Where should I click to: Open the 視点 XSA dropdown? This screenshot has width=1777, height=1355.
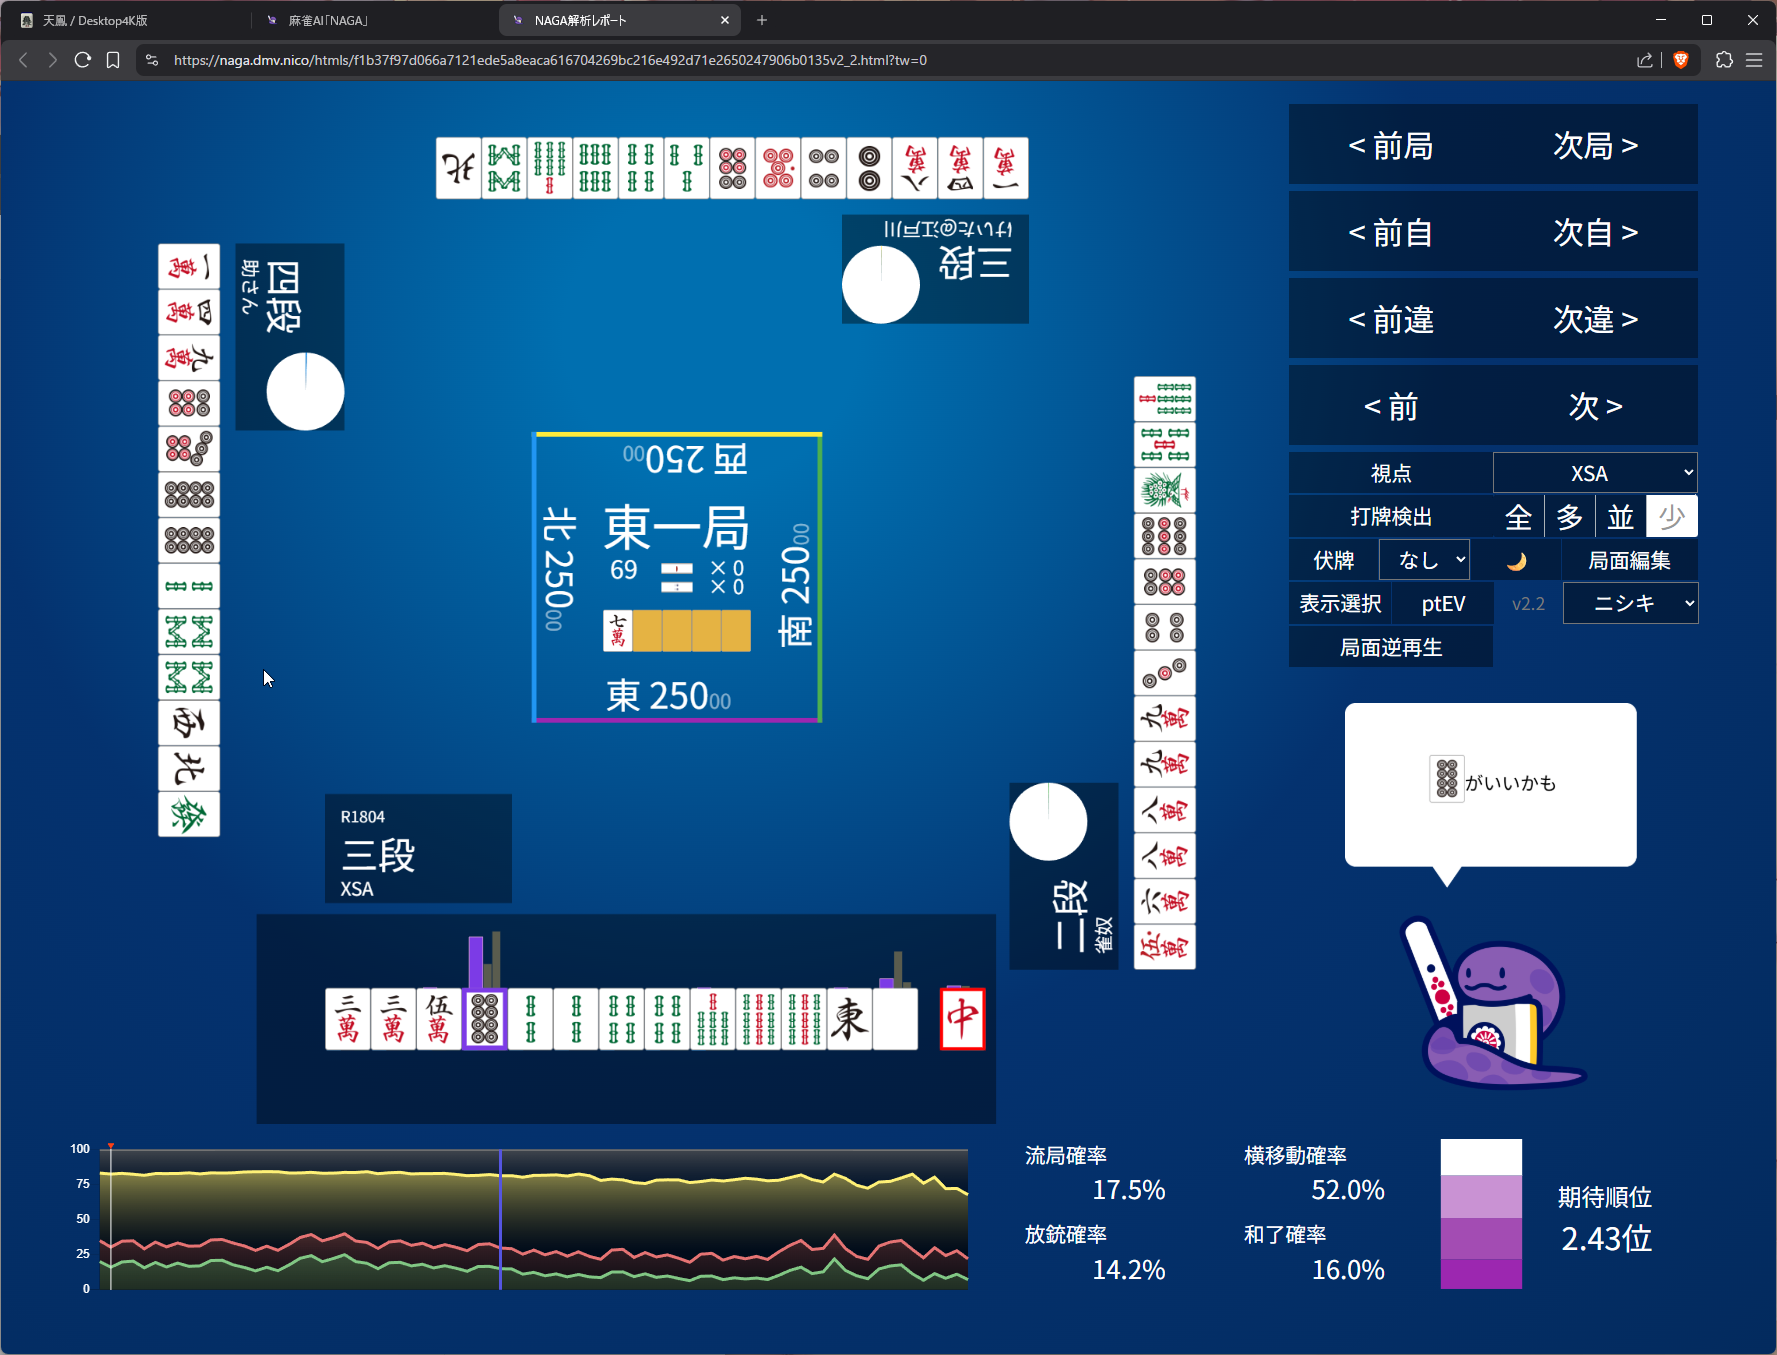coord(1595,473)
